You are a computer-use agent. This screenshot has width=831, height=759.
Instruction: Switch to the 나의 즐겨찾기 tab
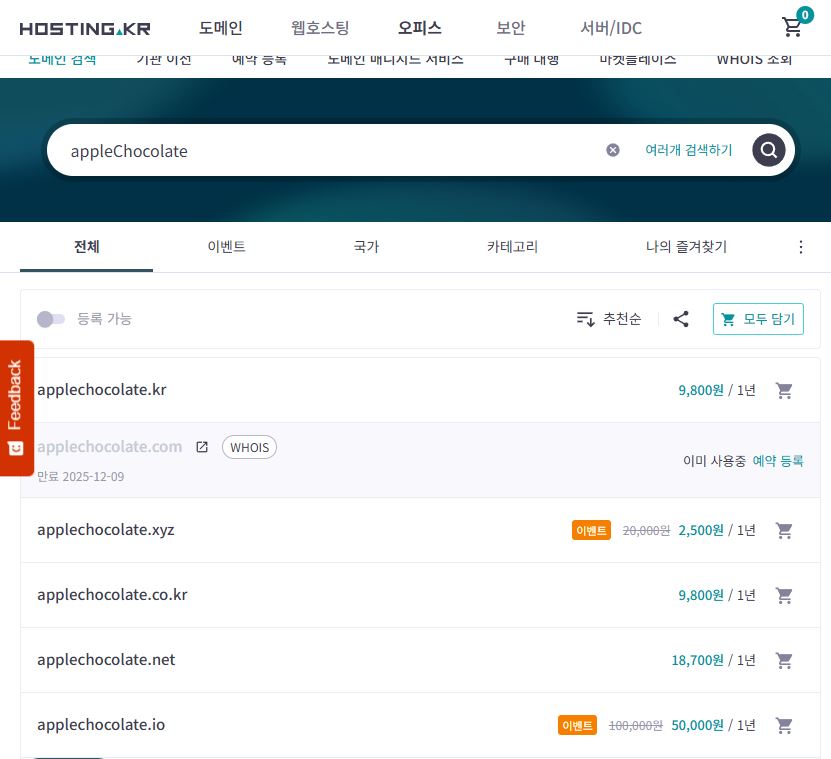coord(686,246)
